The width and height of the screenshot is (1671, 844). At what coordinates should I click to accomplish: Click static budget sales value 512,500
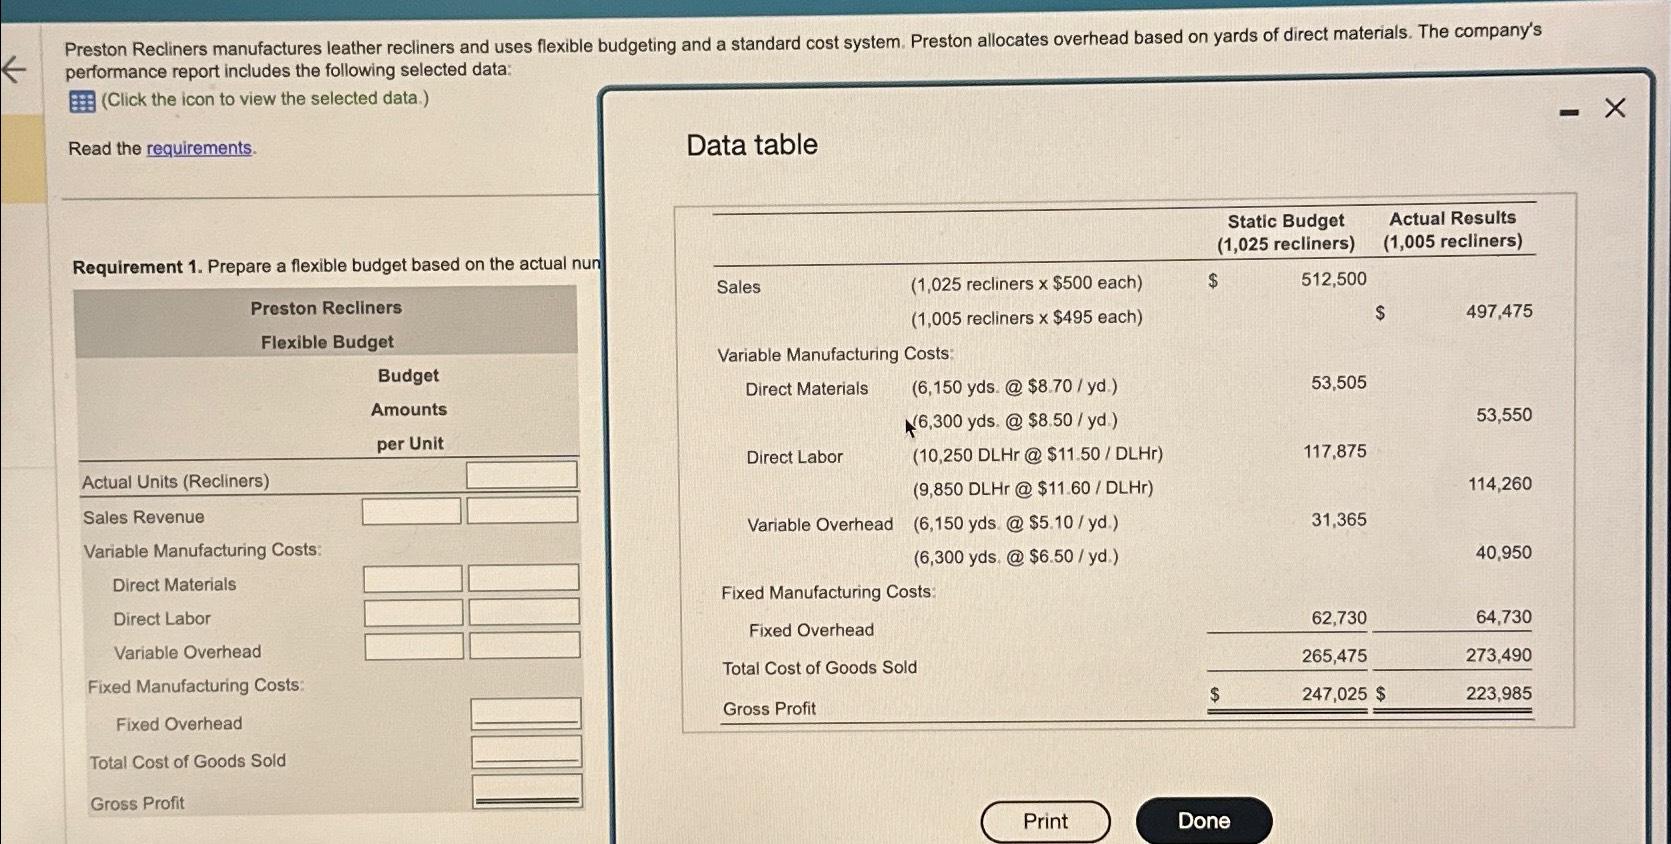click(x=1334, y=279)
